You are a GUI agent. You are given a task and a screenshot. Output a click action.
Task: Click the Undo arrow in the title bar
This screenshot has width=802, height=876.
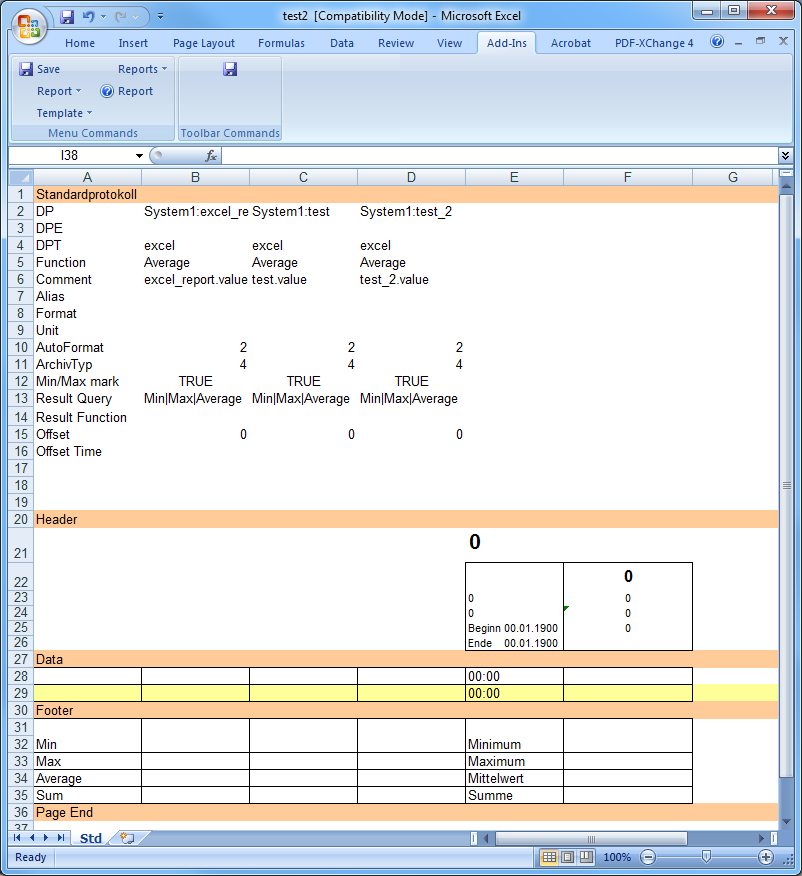pyautogui.click(x=89, y=17)
